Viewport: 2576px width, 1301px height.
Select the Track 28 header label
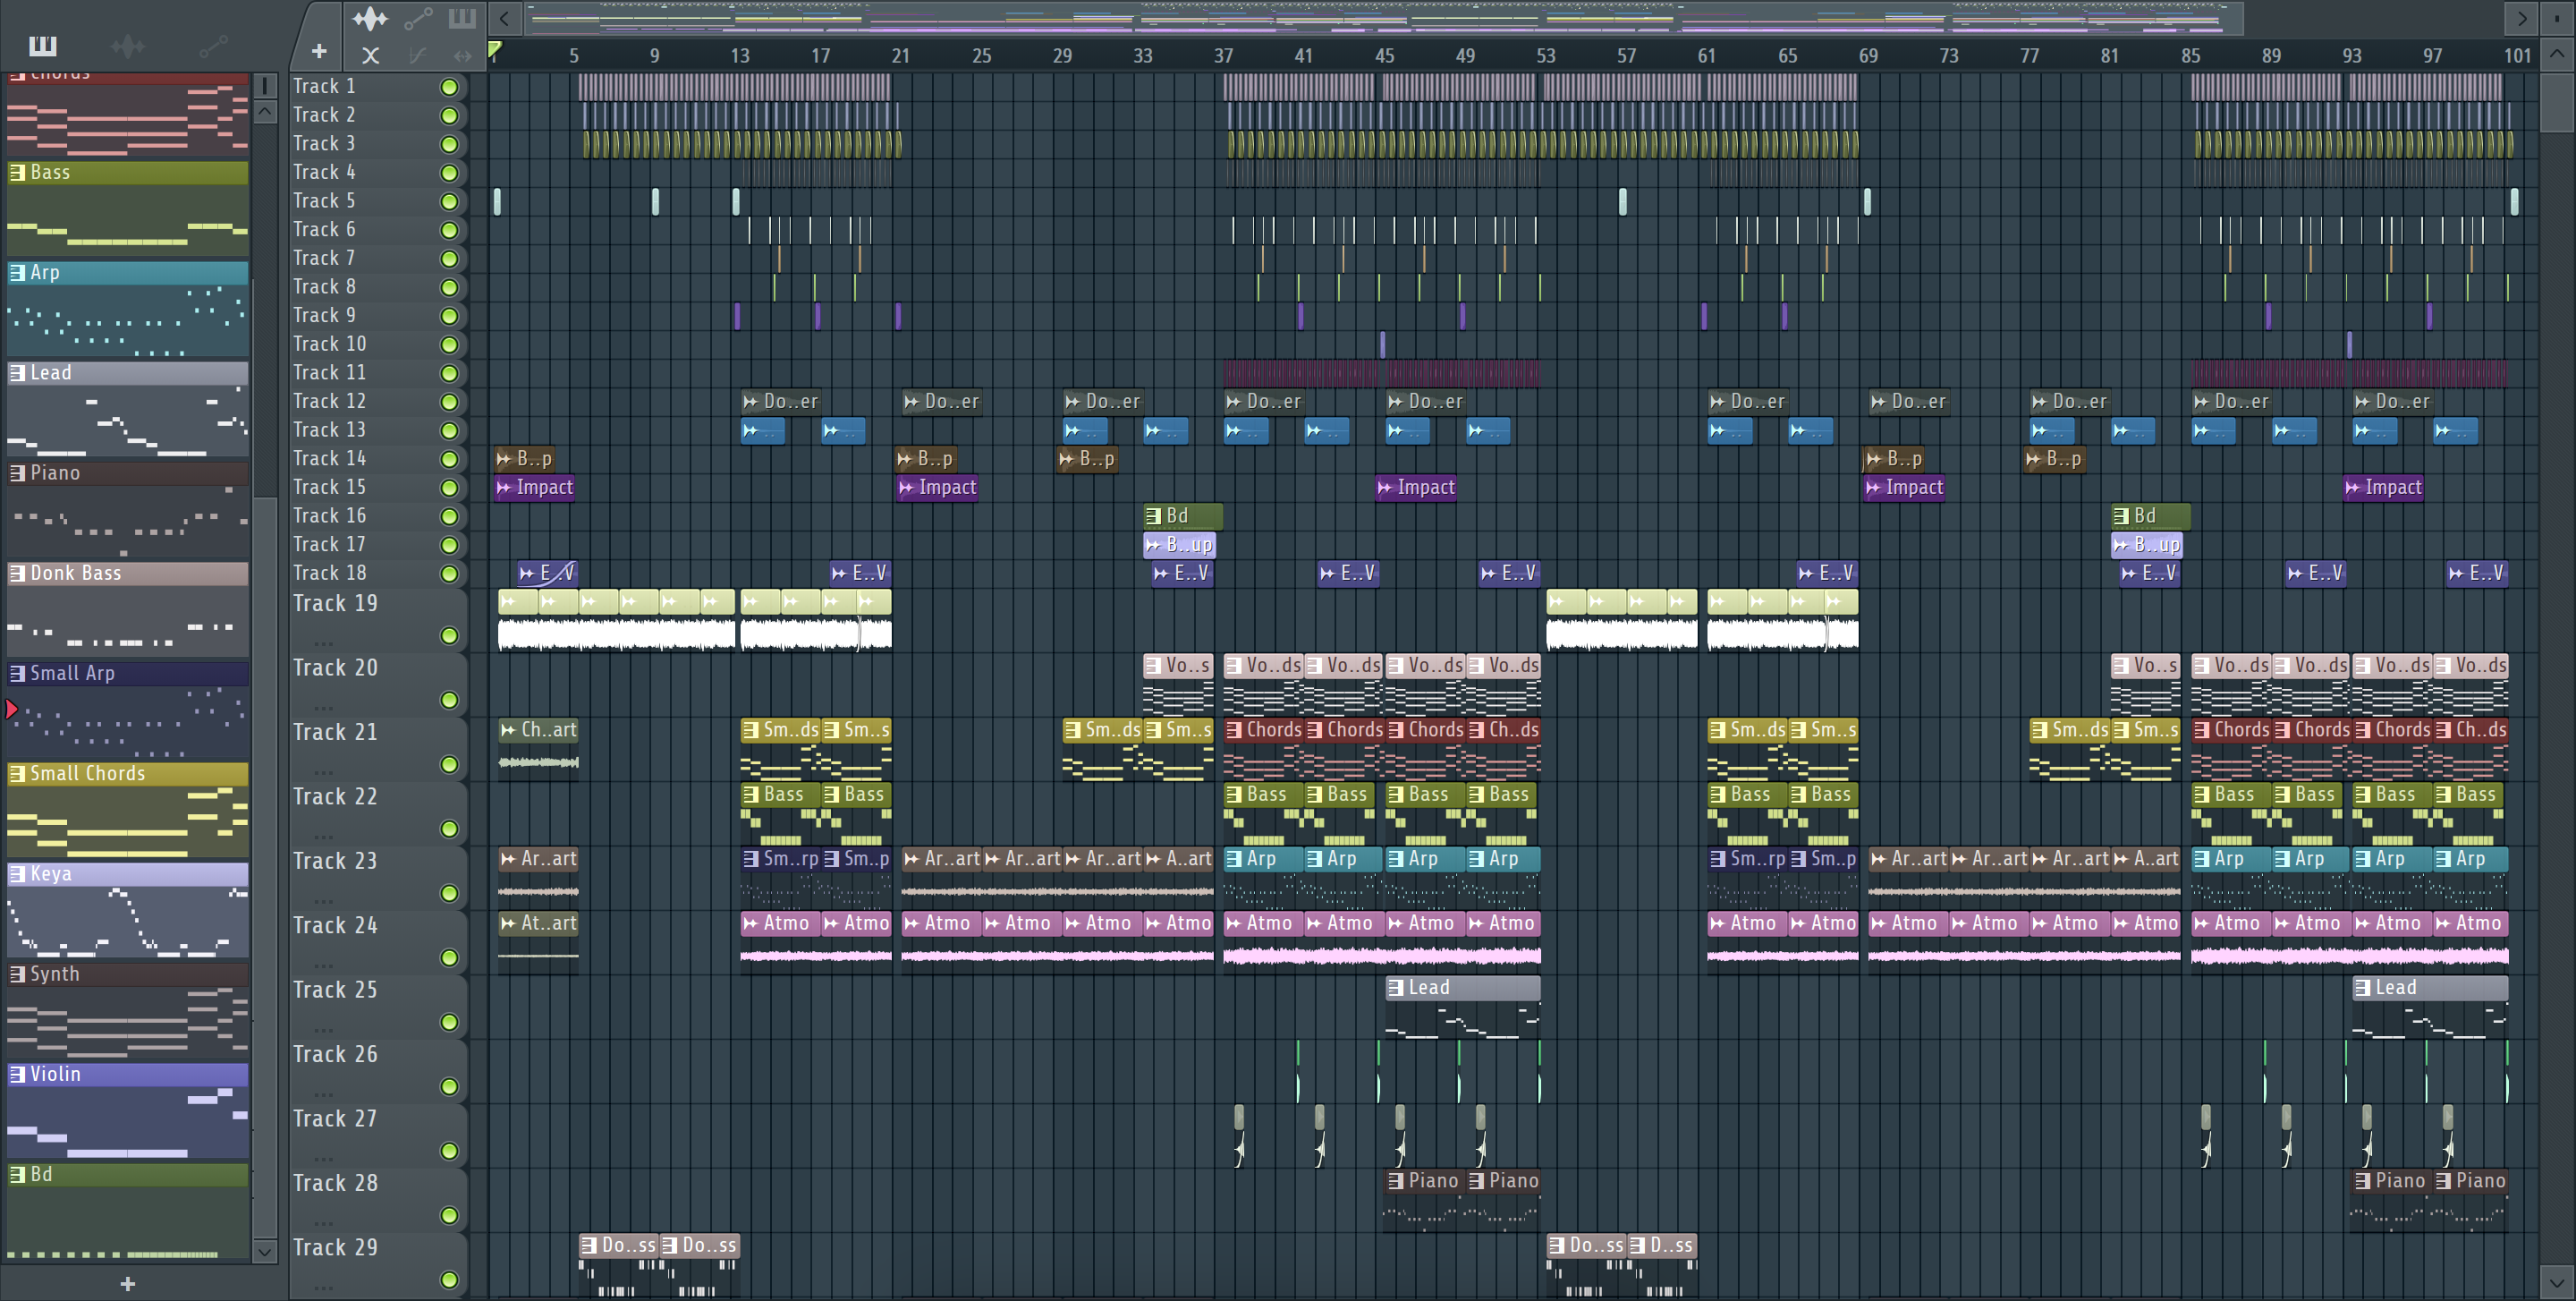(335, 1183)
